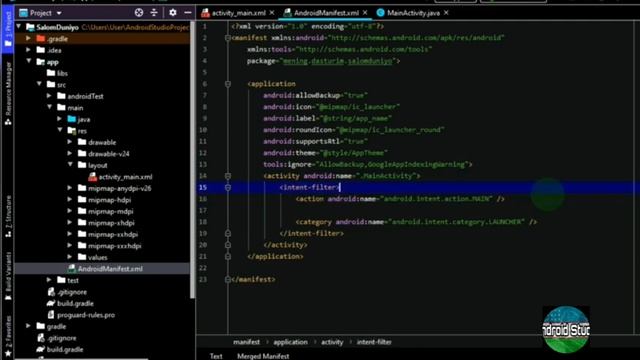This screenshot has width=640, height=360.
Task: Click fold marker at closing intent-filter line 19
Action: pos(228,233)
